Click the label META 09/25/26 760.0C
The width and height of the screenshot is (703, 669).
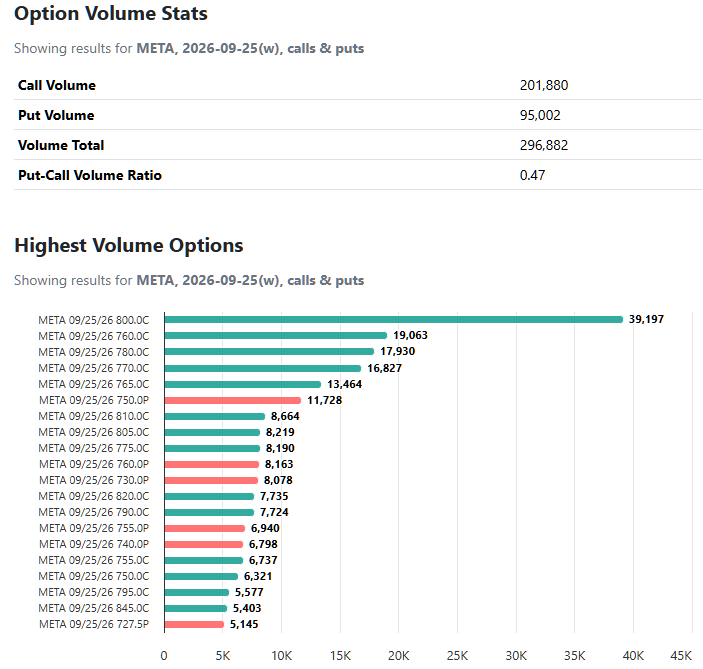(x=94, y=336)
